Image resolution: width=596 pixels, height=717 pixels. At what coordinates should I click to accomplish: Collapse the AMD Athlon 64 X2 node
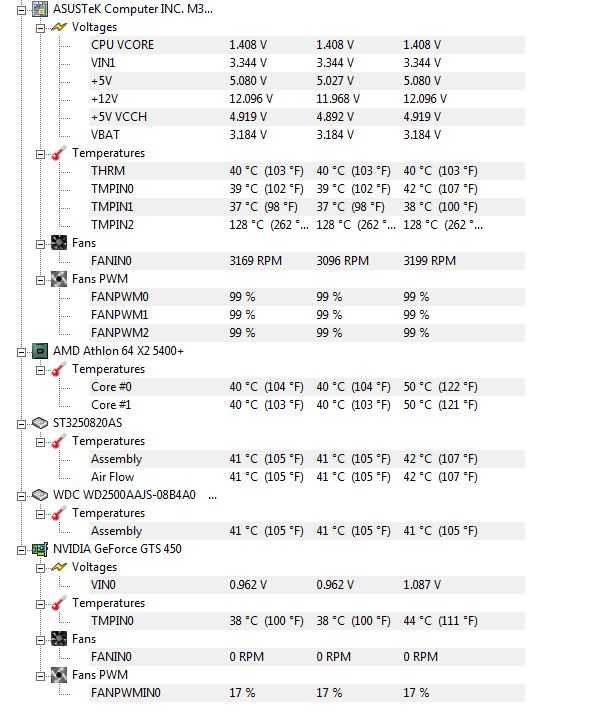point(21,352)
